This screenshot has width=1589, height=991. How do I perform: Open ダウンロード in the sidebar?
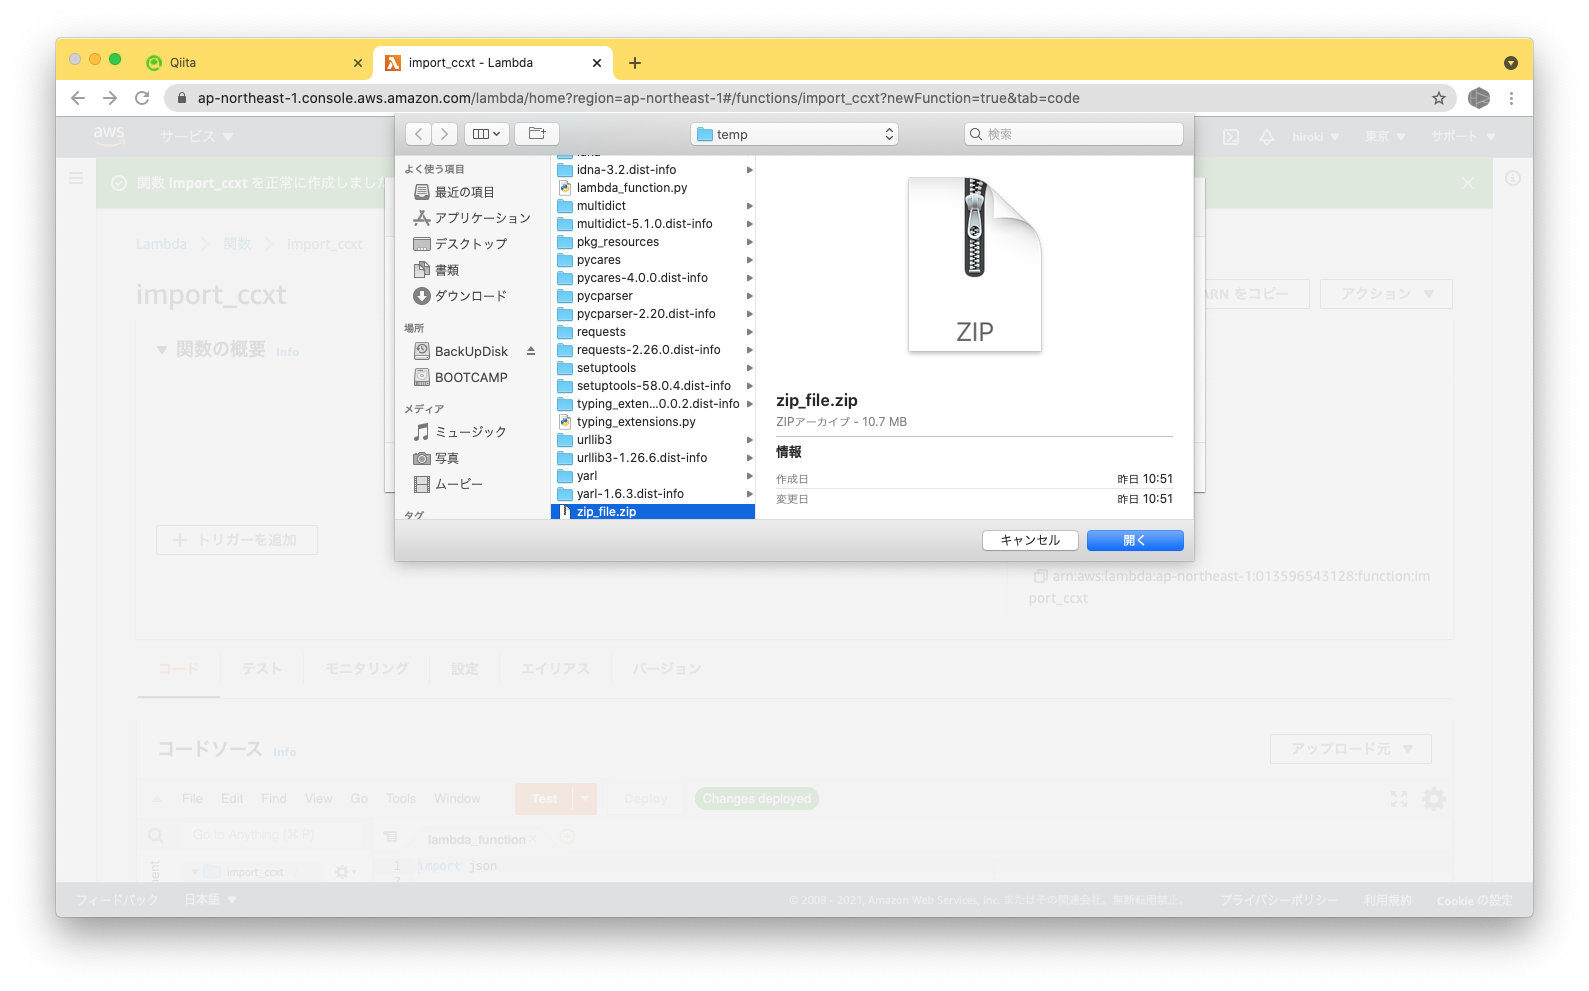pos(461,296)
